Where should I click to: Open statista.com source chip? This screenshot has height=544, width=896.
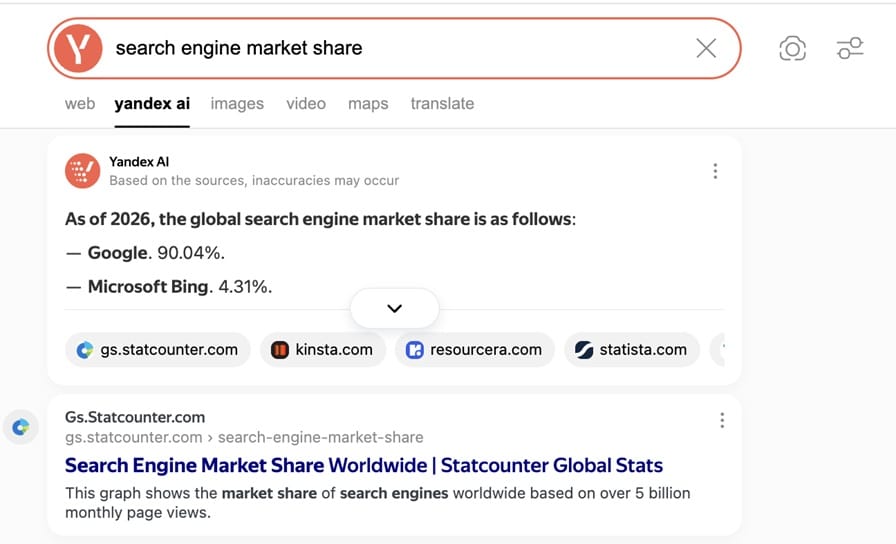pyautogui.click(x=632, y=350)
